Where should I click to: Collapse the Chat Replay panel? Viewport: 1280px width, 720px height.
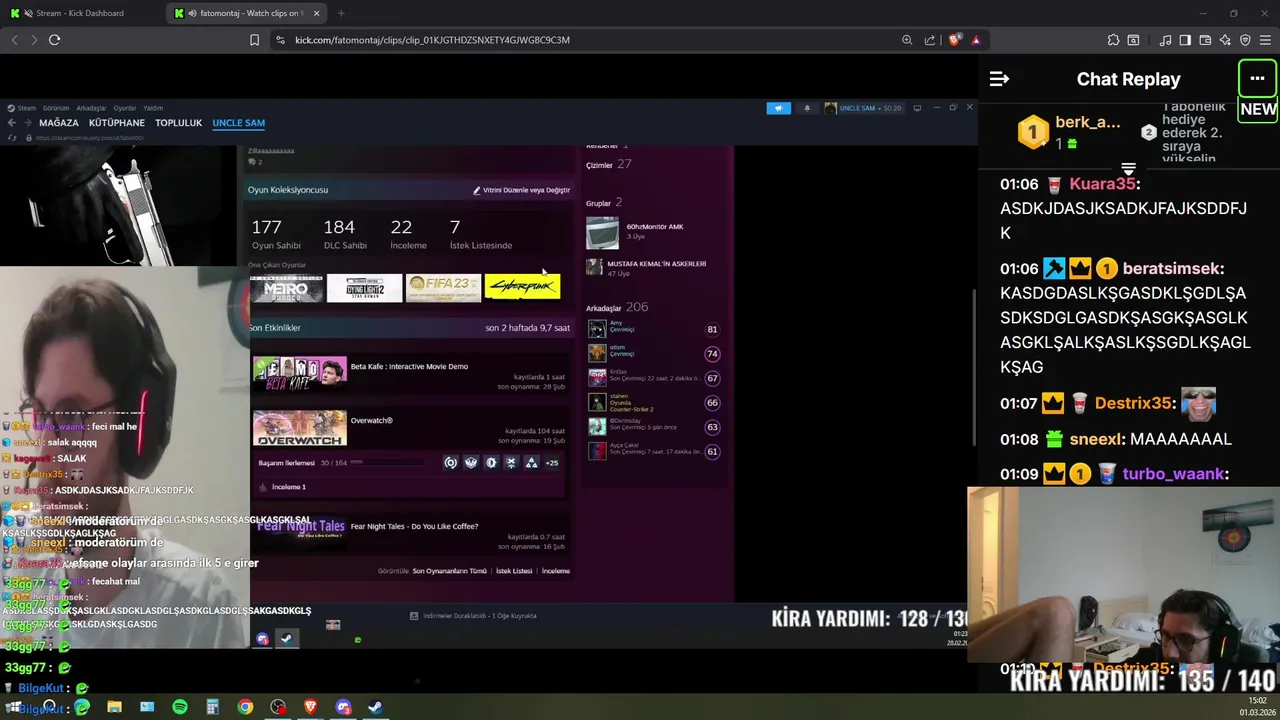point(999,79)
